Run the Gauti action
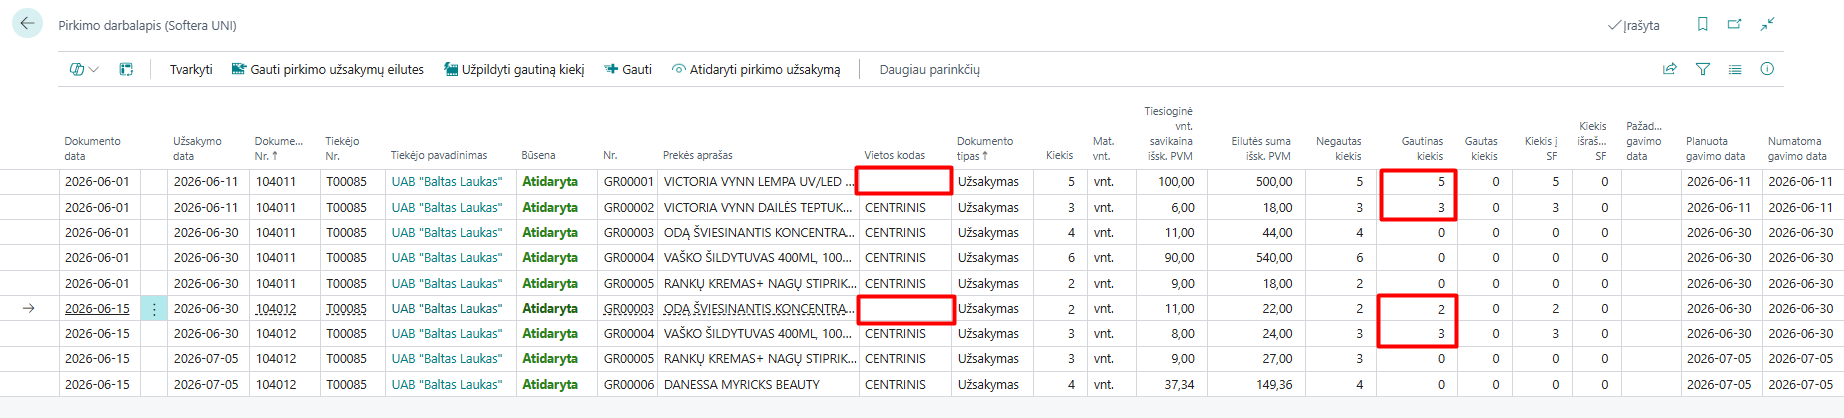 click(628, 69)
